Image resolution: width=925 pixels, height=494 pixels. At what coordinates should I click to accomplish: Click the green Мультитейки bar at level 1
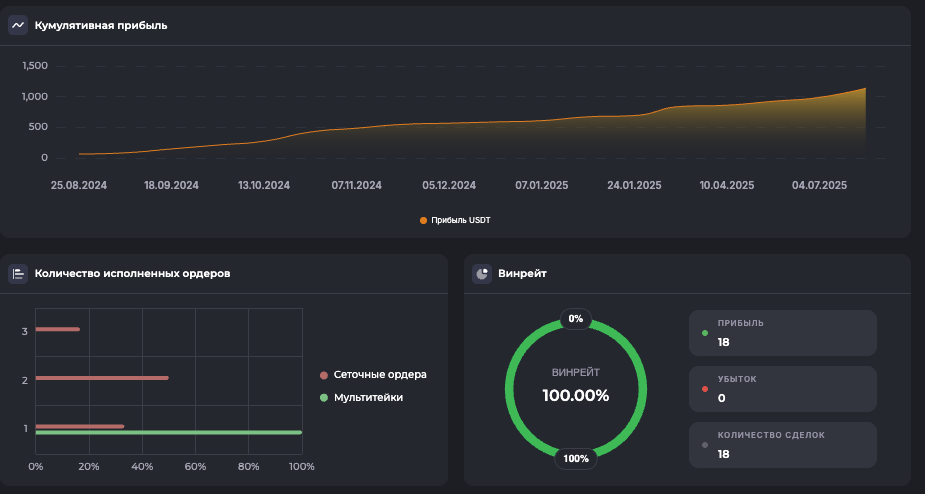168,433
